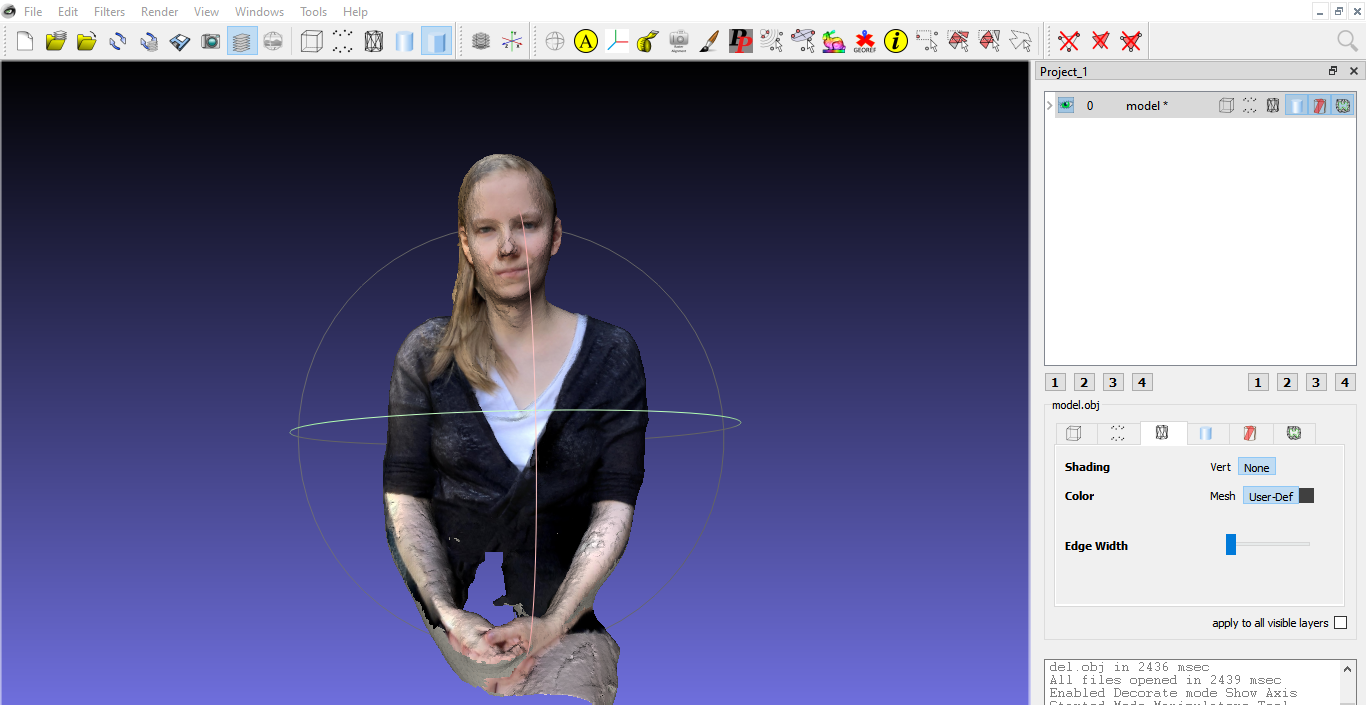Reload all layers icon
The width and height of the screenshot is (1366, 705).
point(149,41)
